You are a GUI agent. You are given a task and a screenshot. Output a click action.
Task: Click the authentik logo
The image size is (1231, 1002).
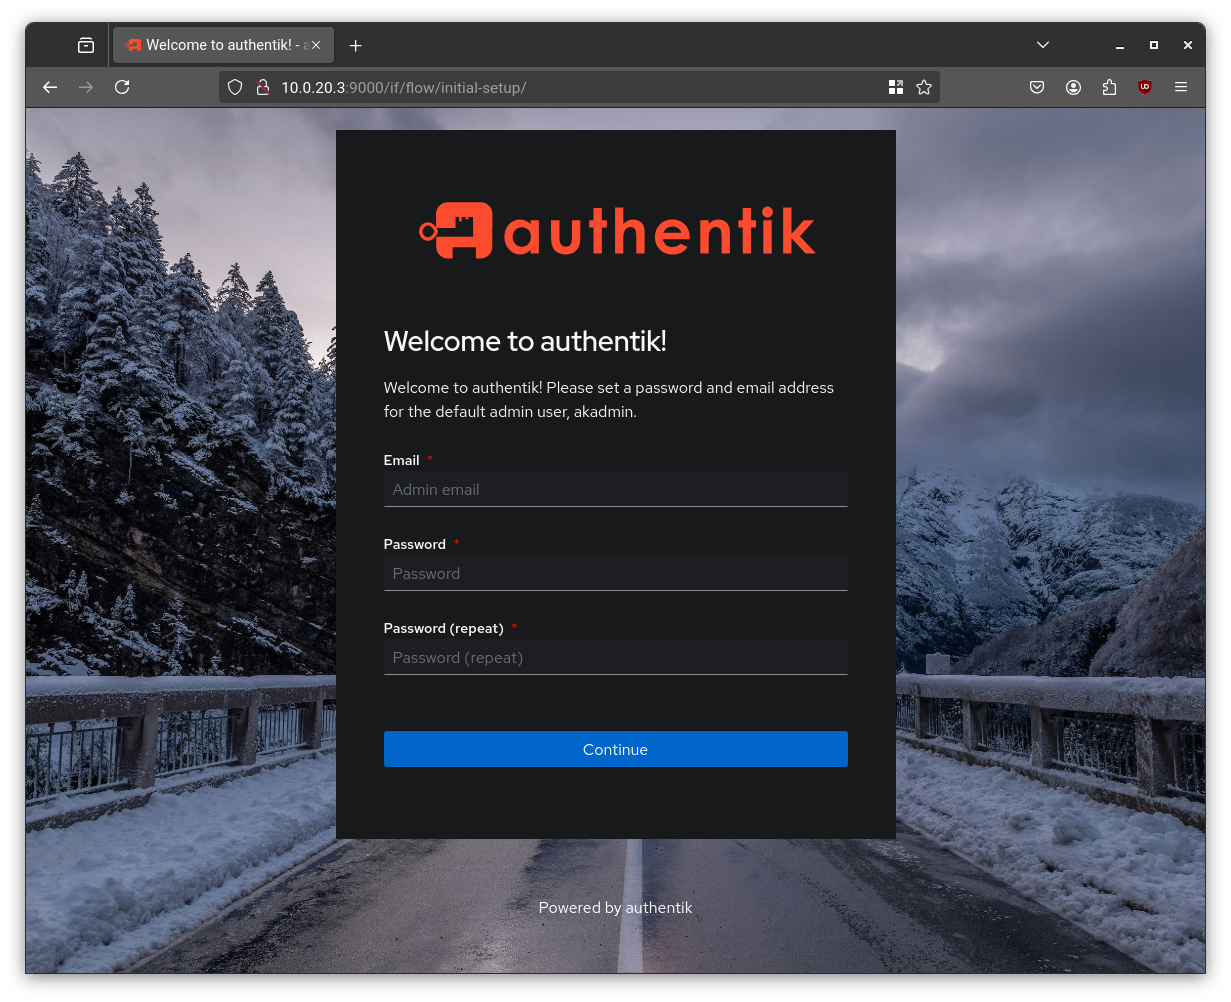(x=617, y=231)
